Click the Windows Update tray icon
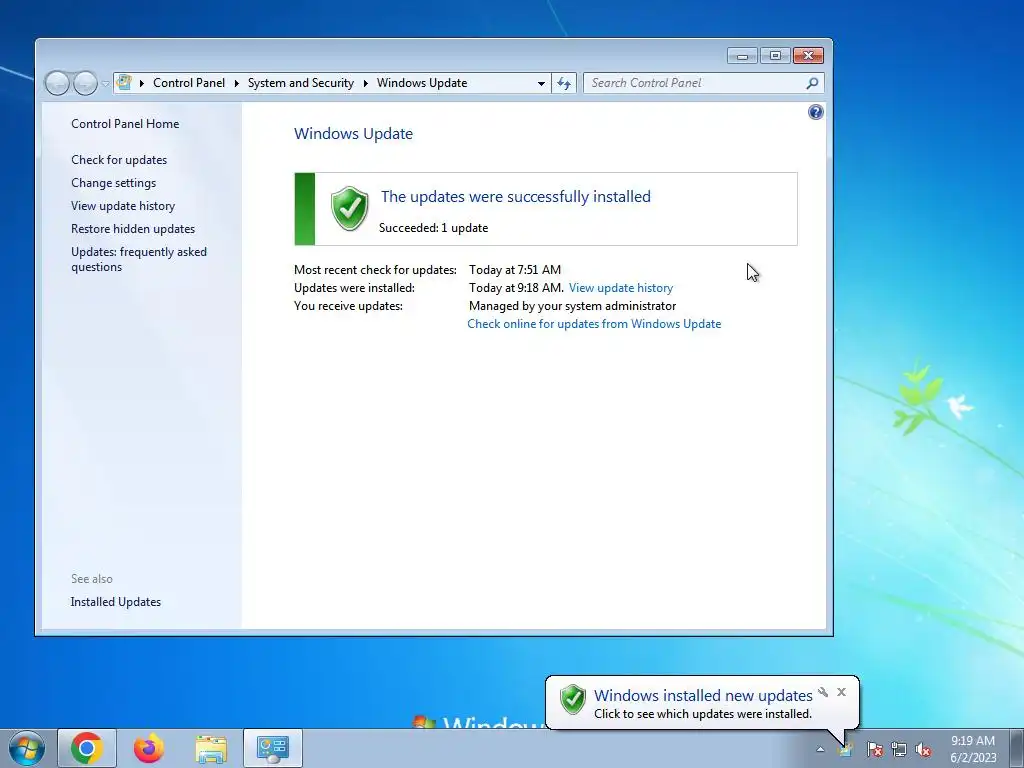The image size is (1024, 768). tap(846, 749)
